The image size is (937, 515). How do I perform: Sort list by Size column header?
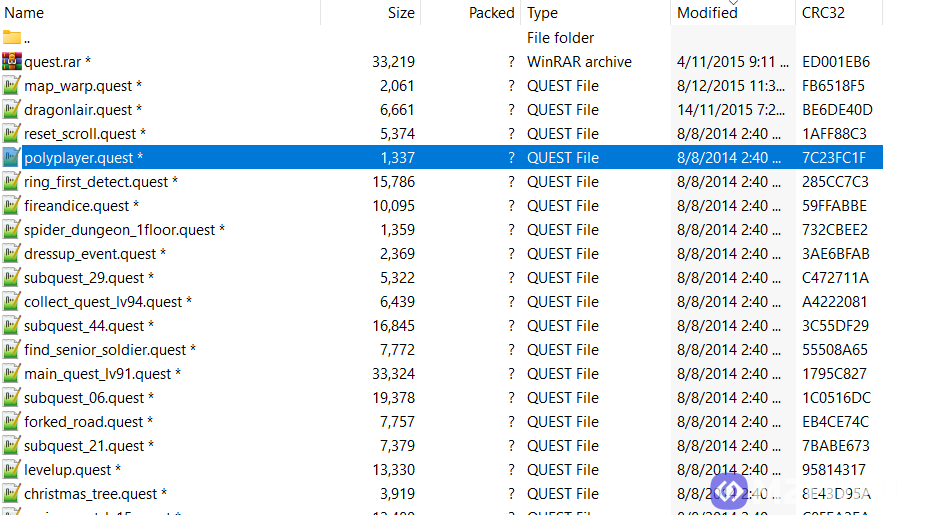(x=400, y=13)
